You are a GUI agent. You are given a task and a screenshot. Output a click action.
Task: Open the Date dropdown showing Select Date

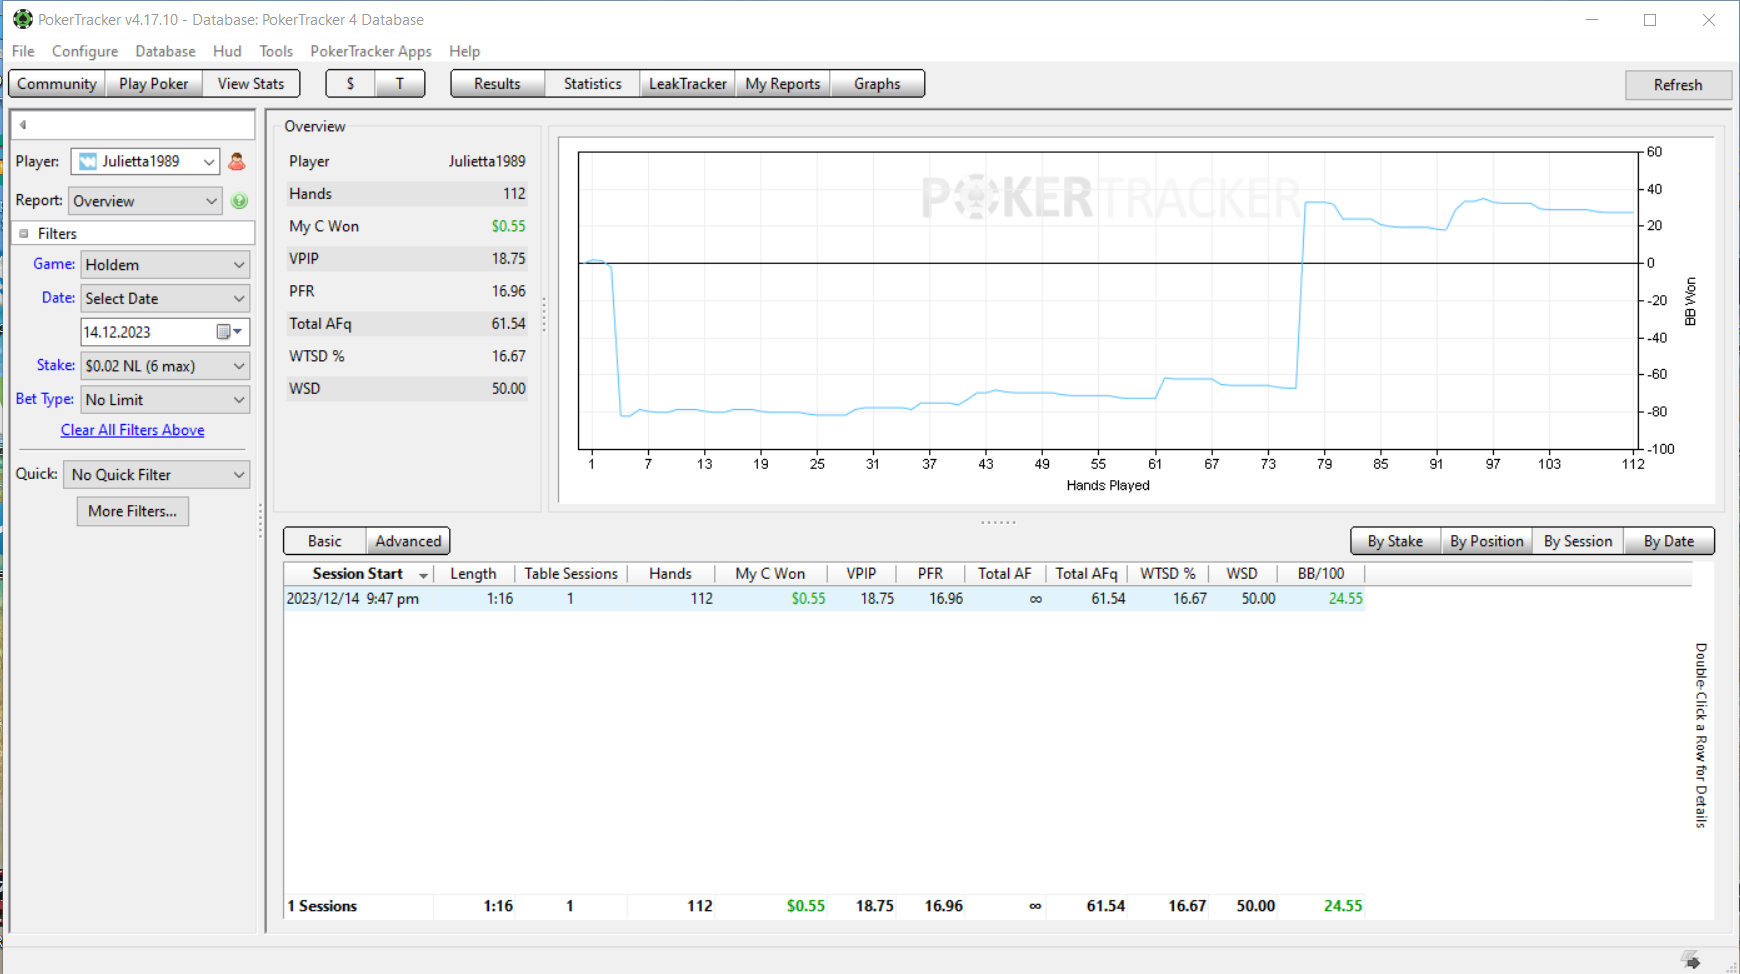point(165,298)
